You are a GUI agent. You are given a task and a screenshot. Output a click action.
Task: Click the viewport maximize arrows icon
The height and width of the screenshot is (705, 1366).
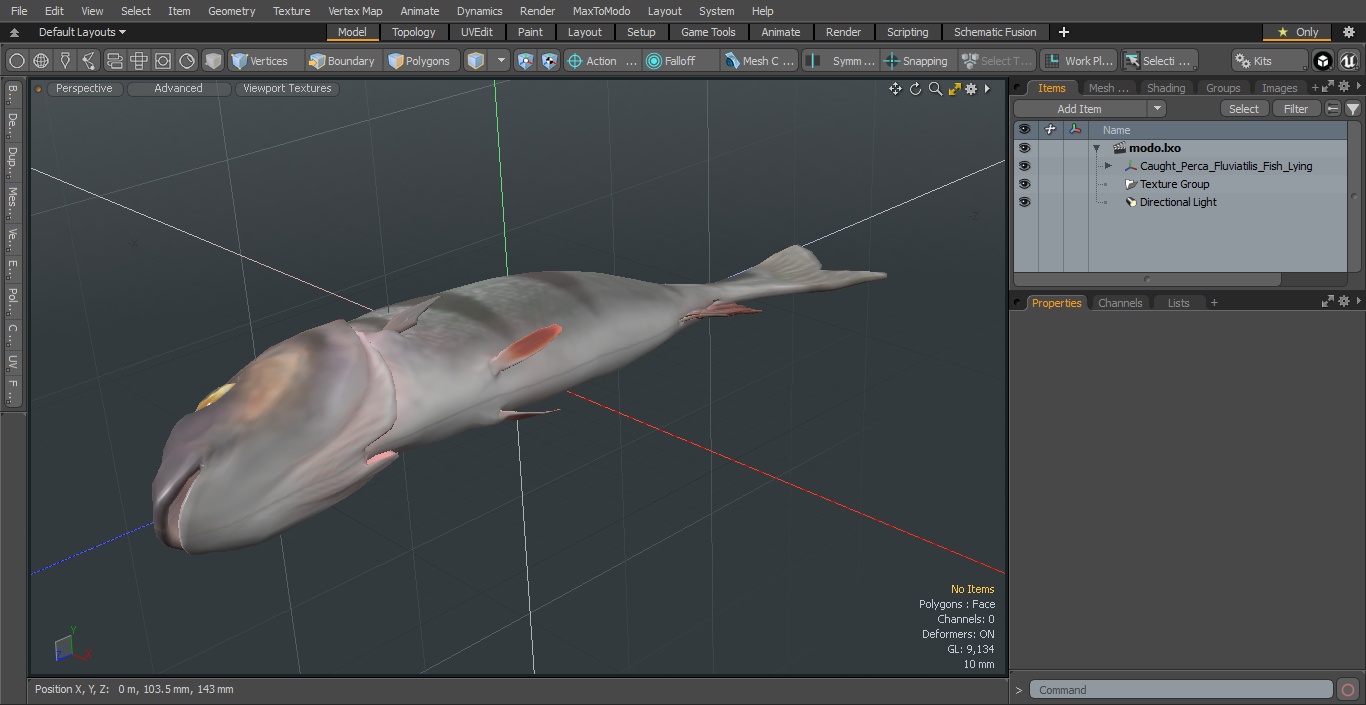tap(954, 89)
